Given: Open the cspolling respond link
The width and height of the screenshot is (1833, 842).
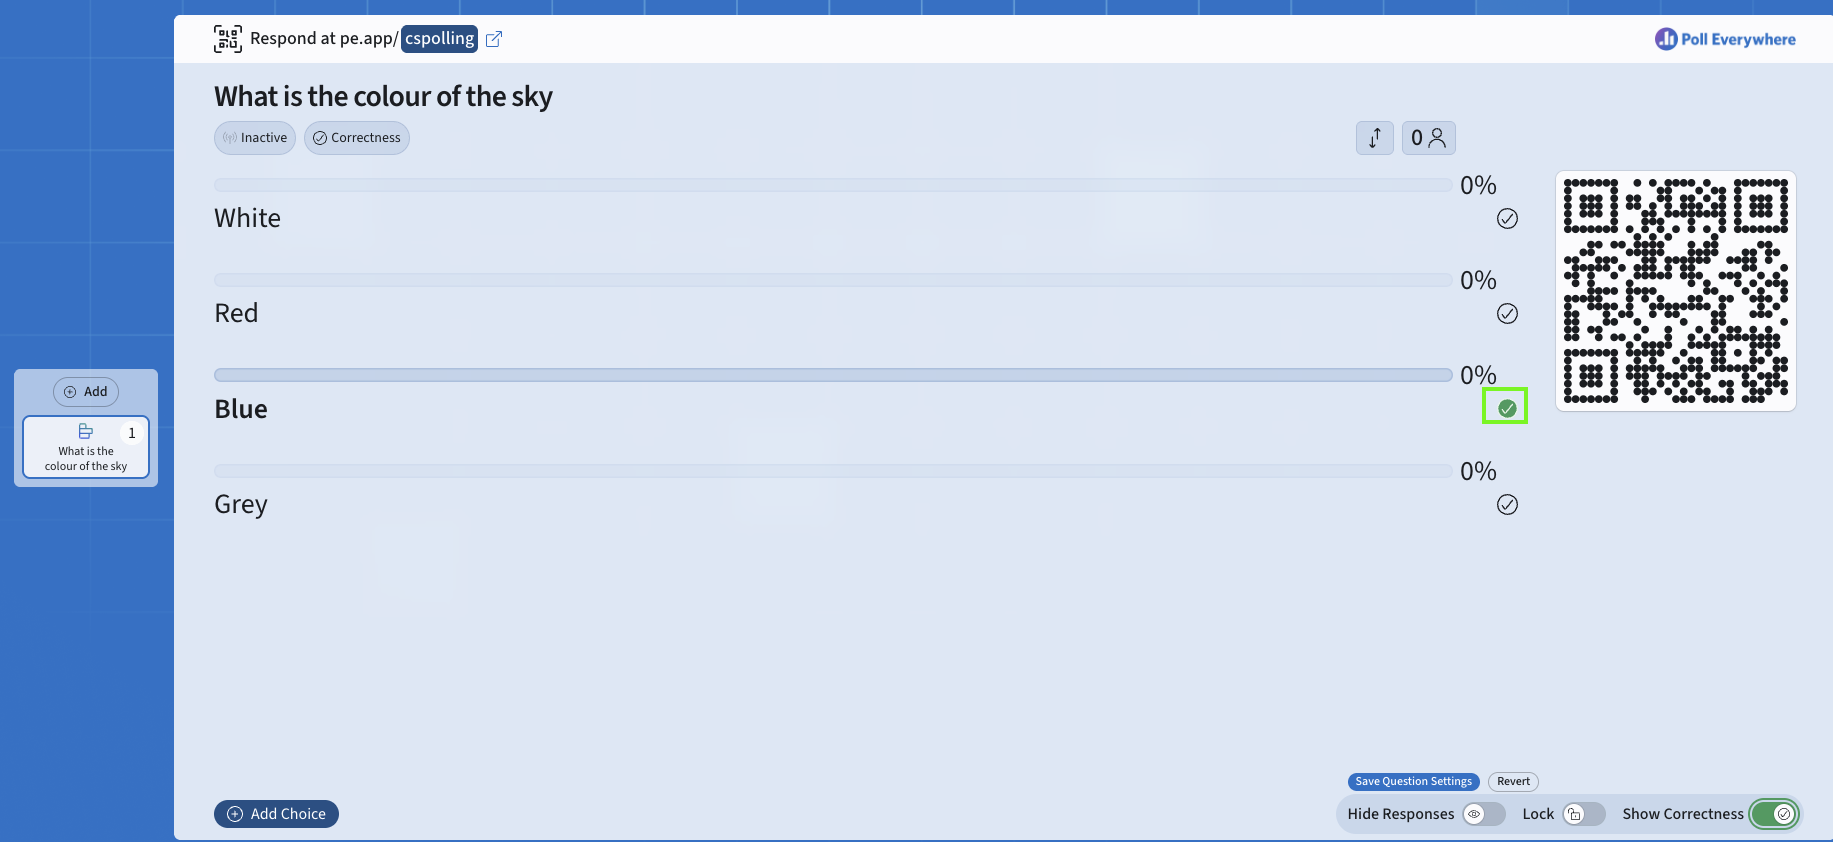Looking at the screenshot, I should (439, 38).
